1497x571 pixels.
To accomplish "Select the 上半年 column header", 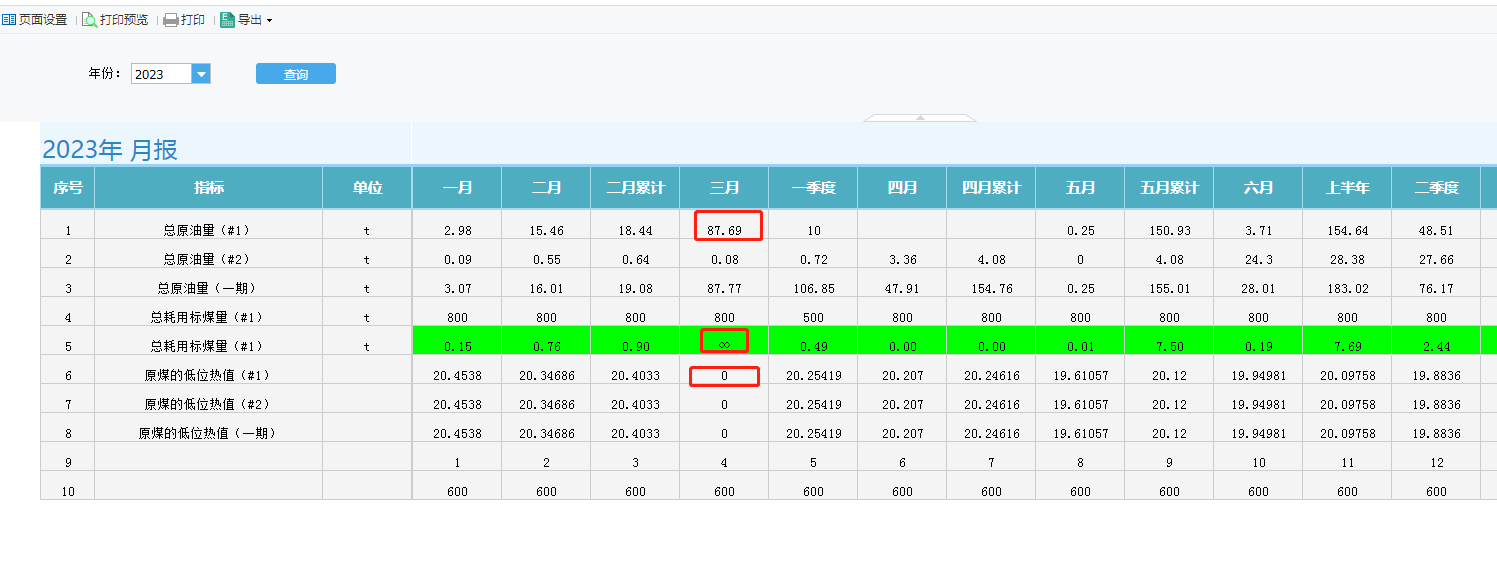I will (1346, 188).
